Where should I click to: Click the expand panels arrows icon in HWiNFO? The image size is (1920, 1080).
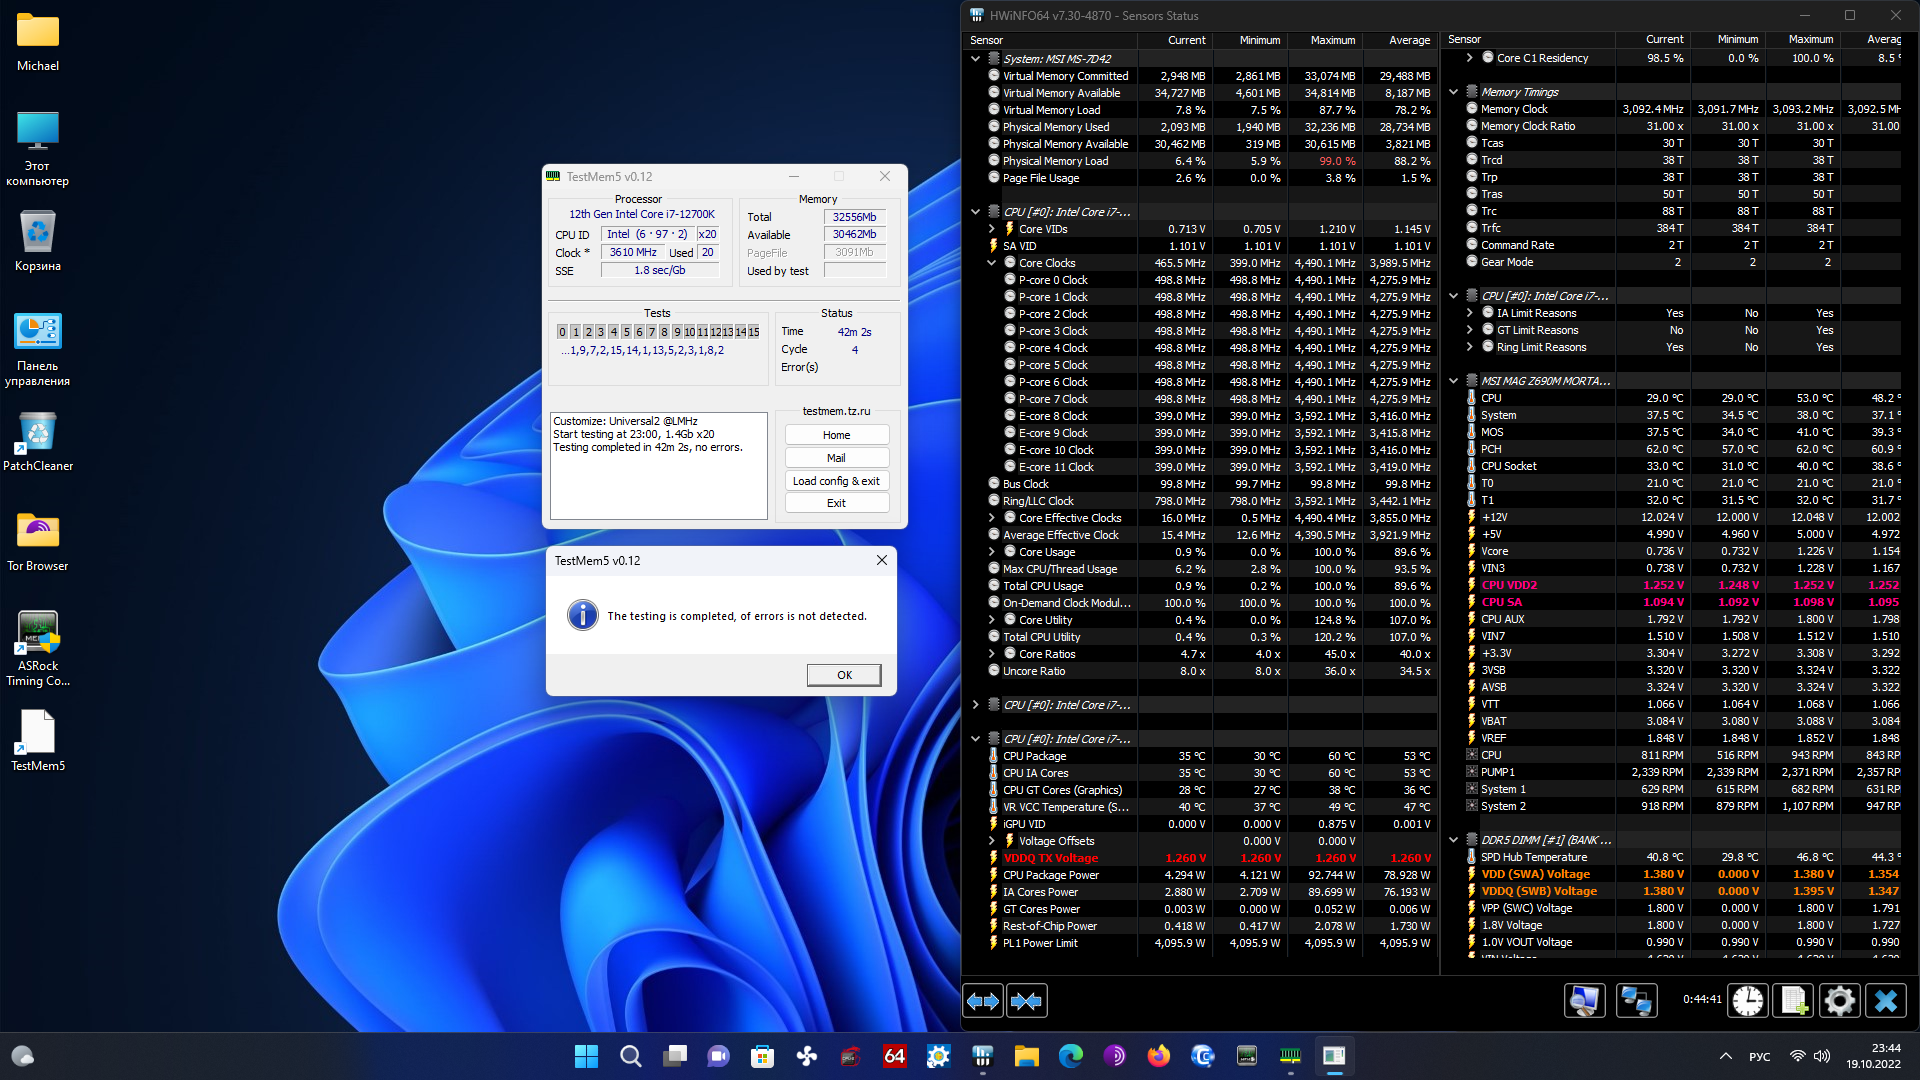click(x=983, y=1001)
